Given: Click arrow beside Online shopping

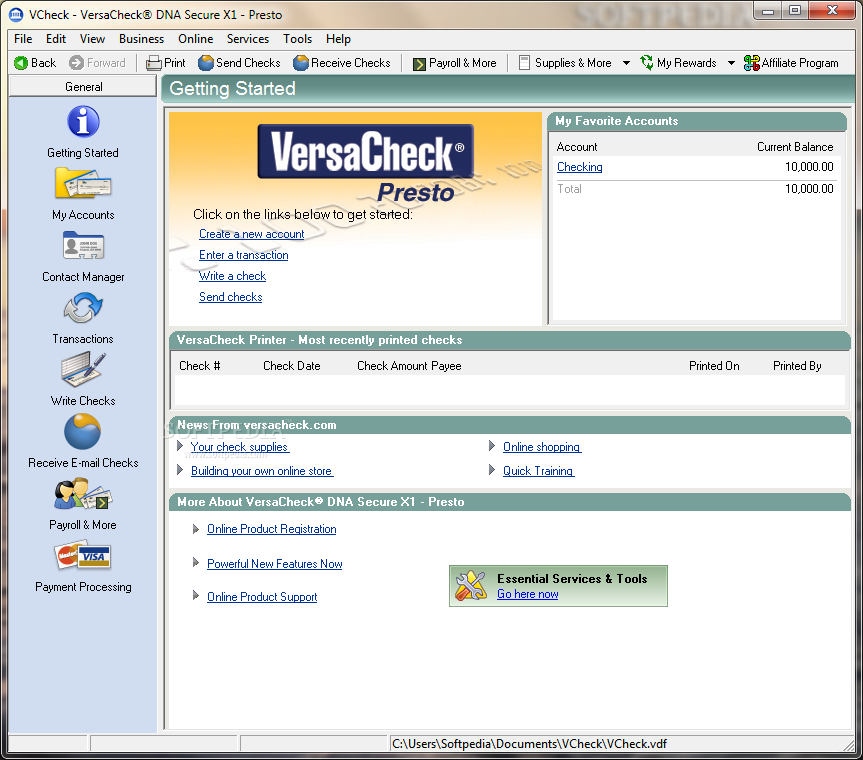Looking at the screenshot, I should tap(492, 446).
